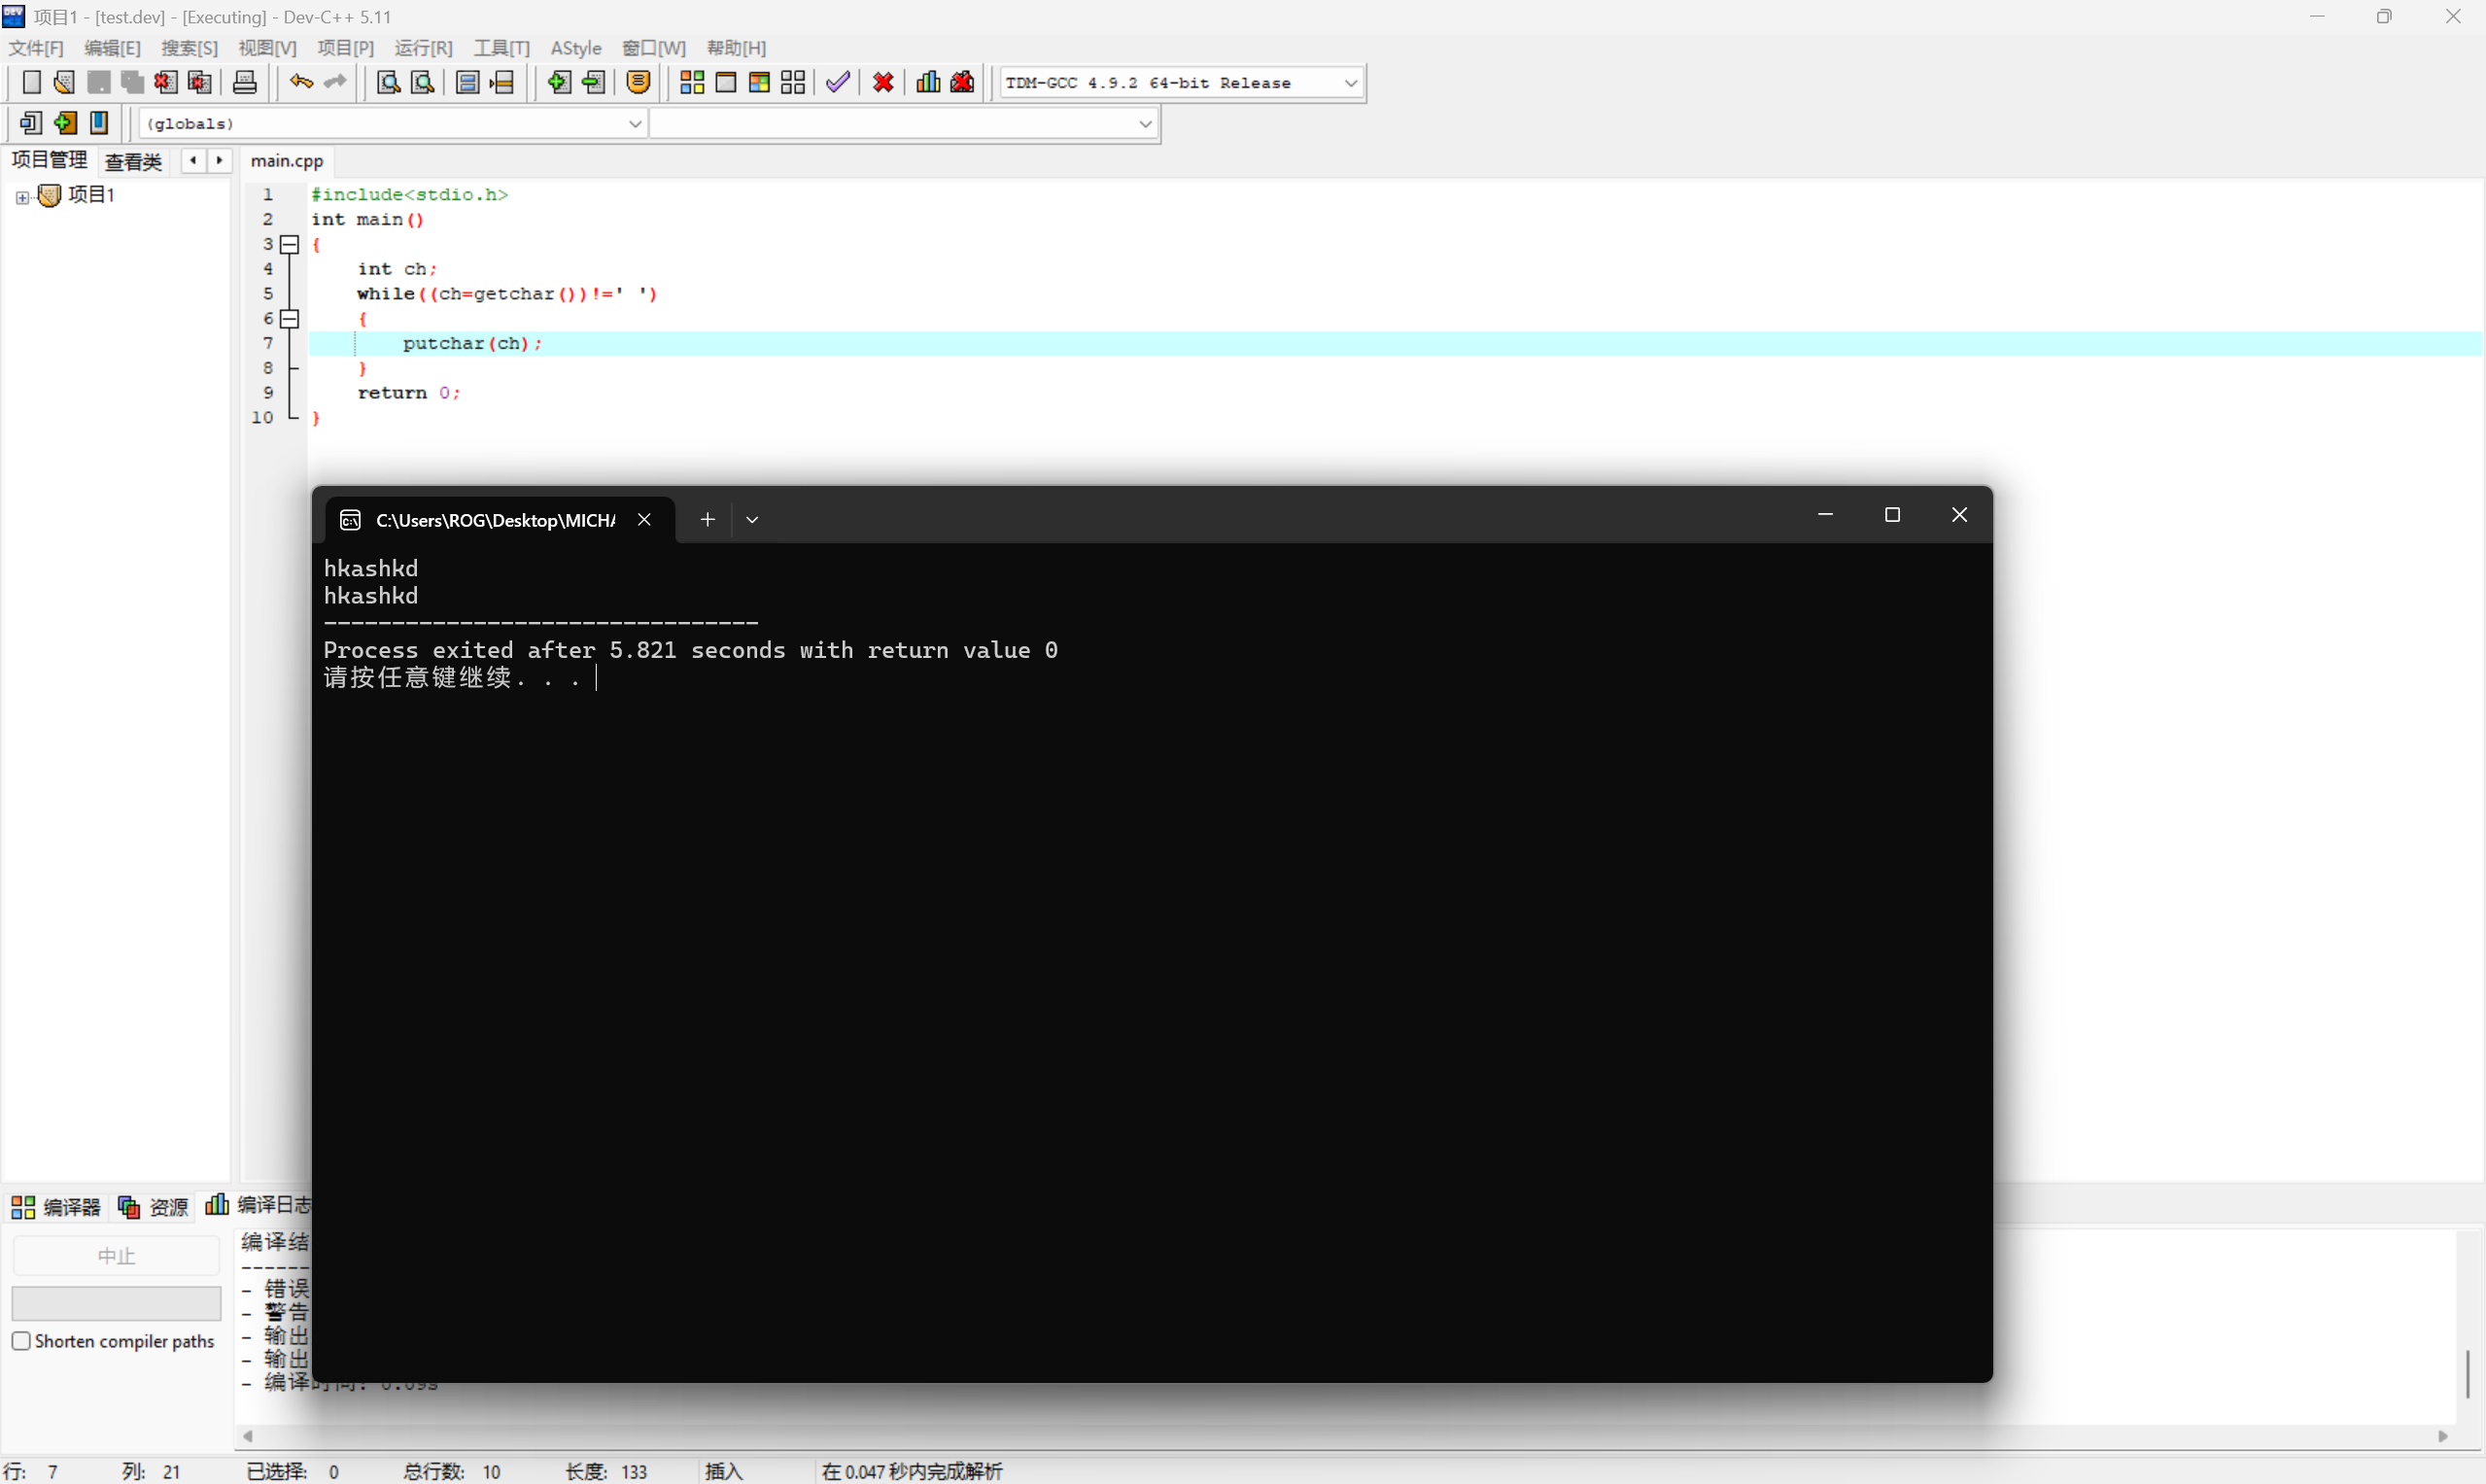Click the purple checkmark syntax check icon
Viewport: 2486px width, 1484px height.
[x=838, y=83]
